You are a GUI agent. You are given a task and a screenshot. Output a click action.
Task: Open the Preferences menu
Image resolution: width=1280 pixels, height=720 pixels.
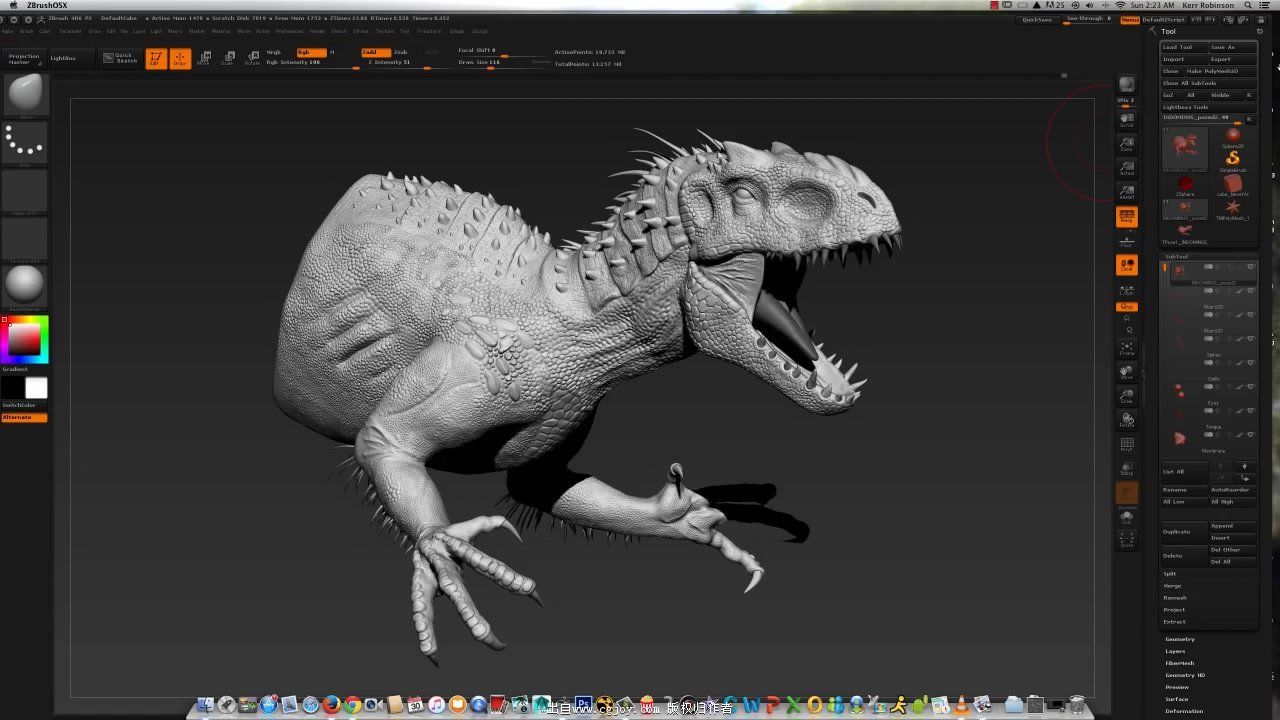(289, 31)
